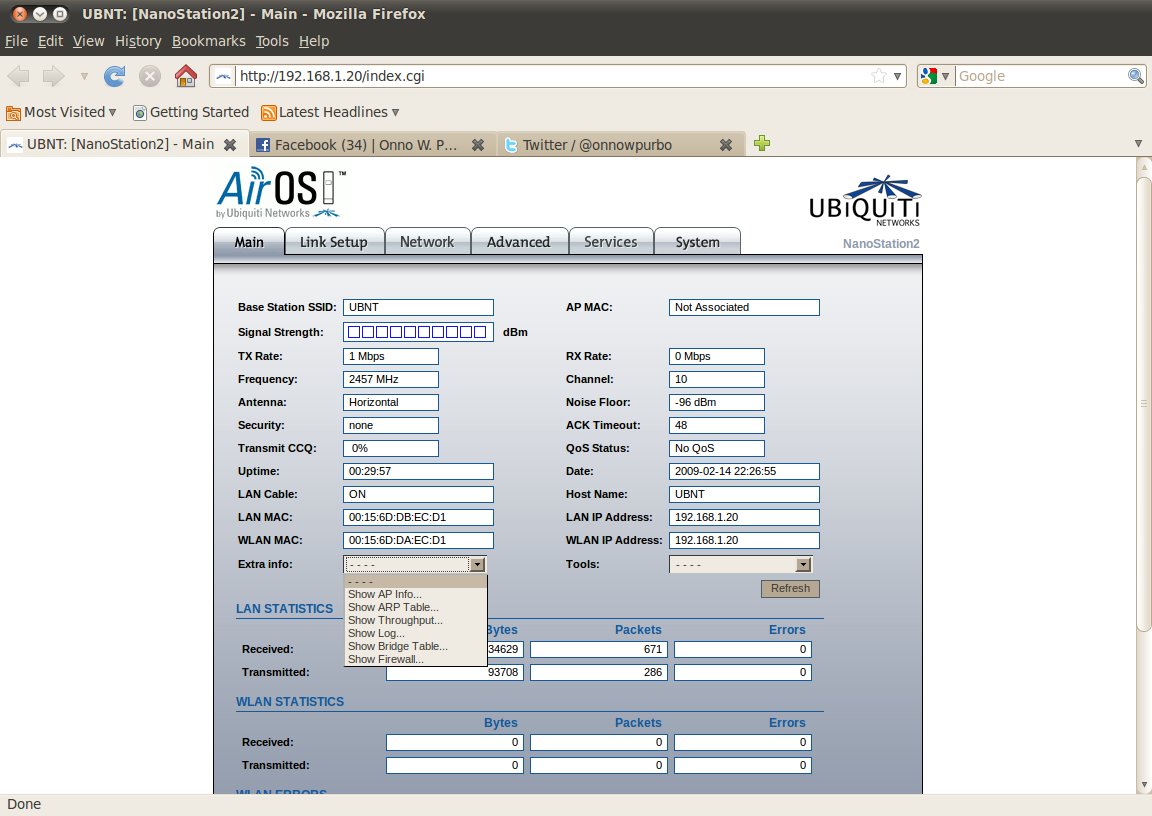Open the Most Visited bookmarks dropdown

pyautogui.click(x=61, y=112)
